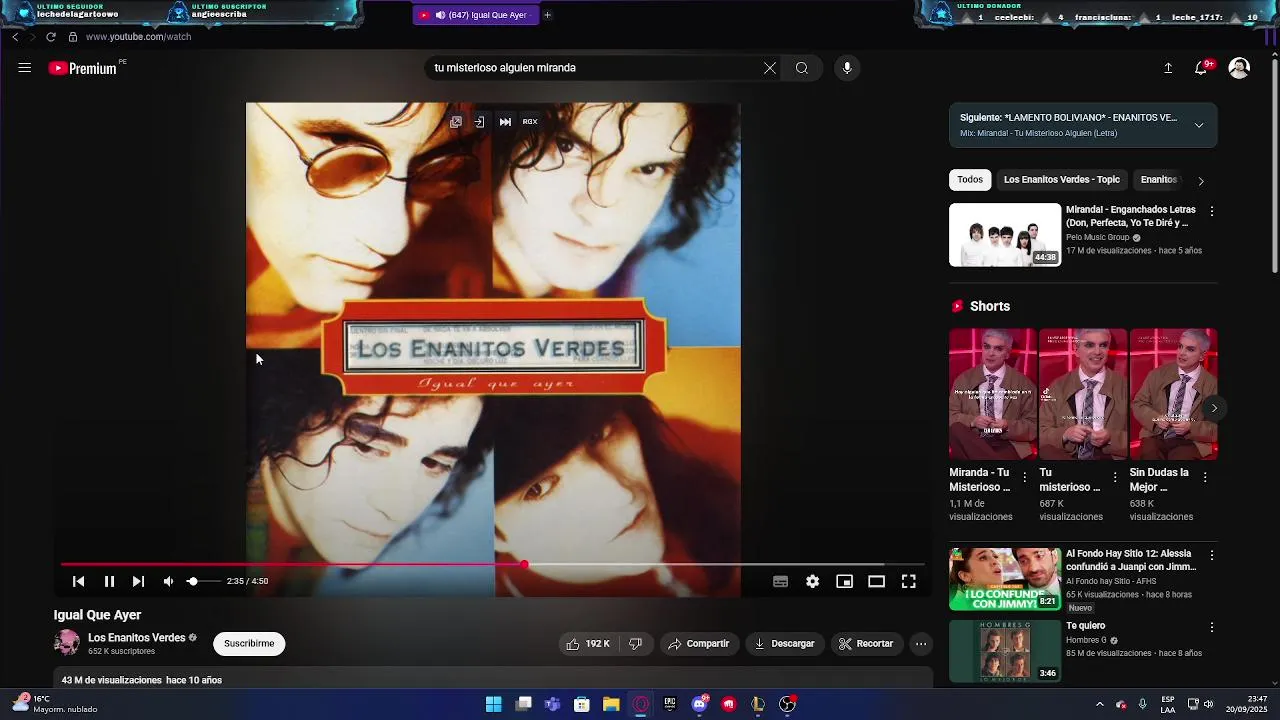Open player settings gear

pyautogui.click(x=812, y=581)
